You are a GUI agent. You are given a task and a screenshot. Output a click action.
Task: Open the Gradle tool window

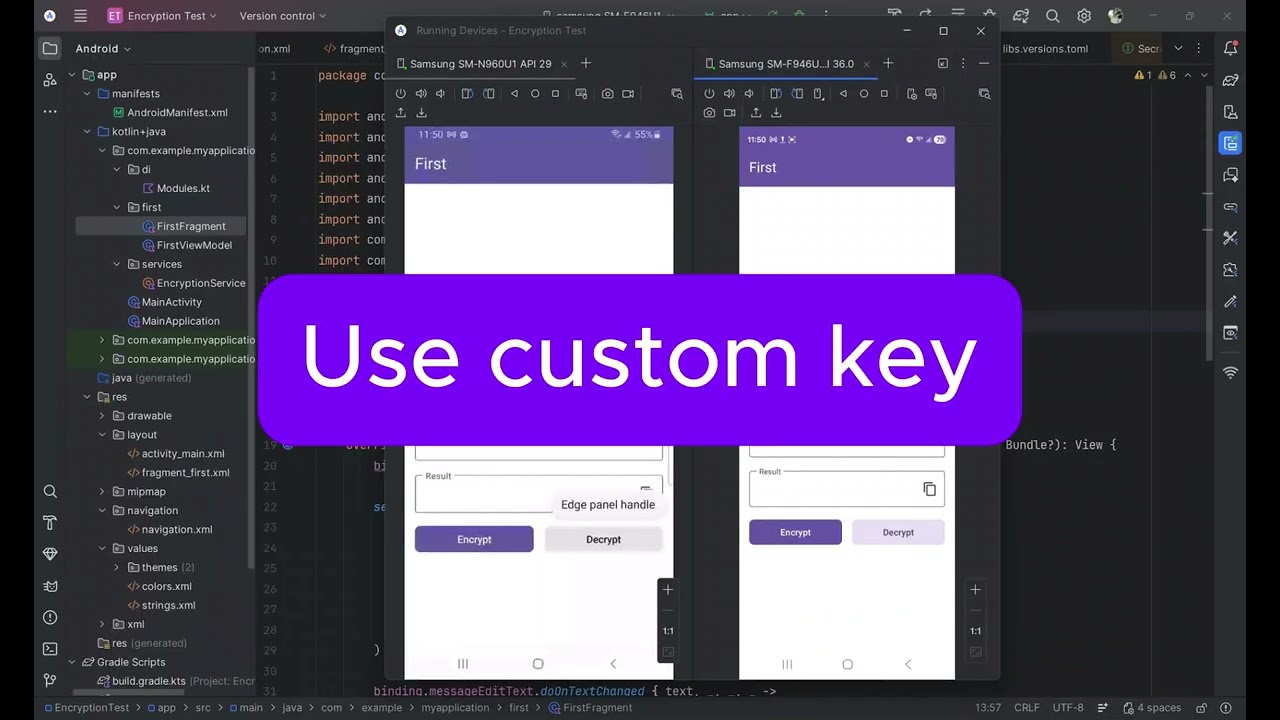click(1231, 80)
